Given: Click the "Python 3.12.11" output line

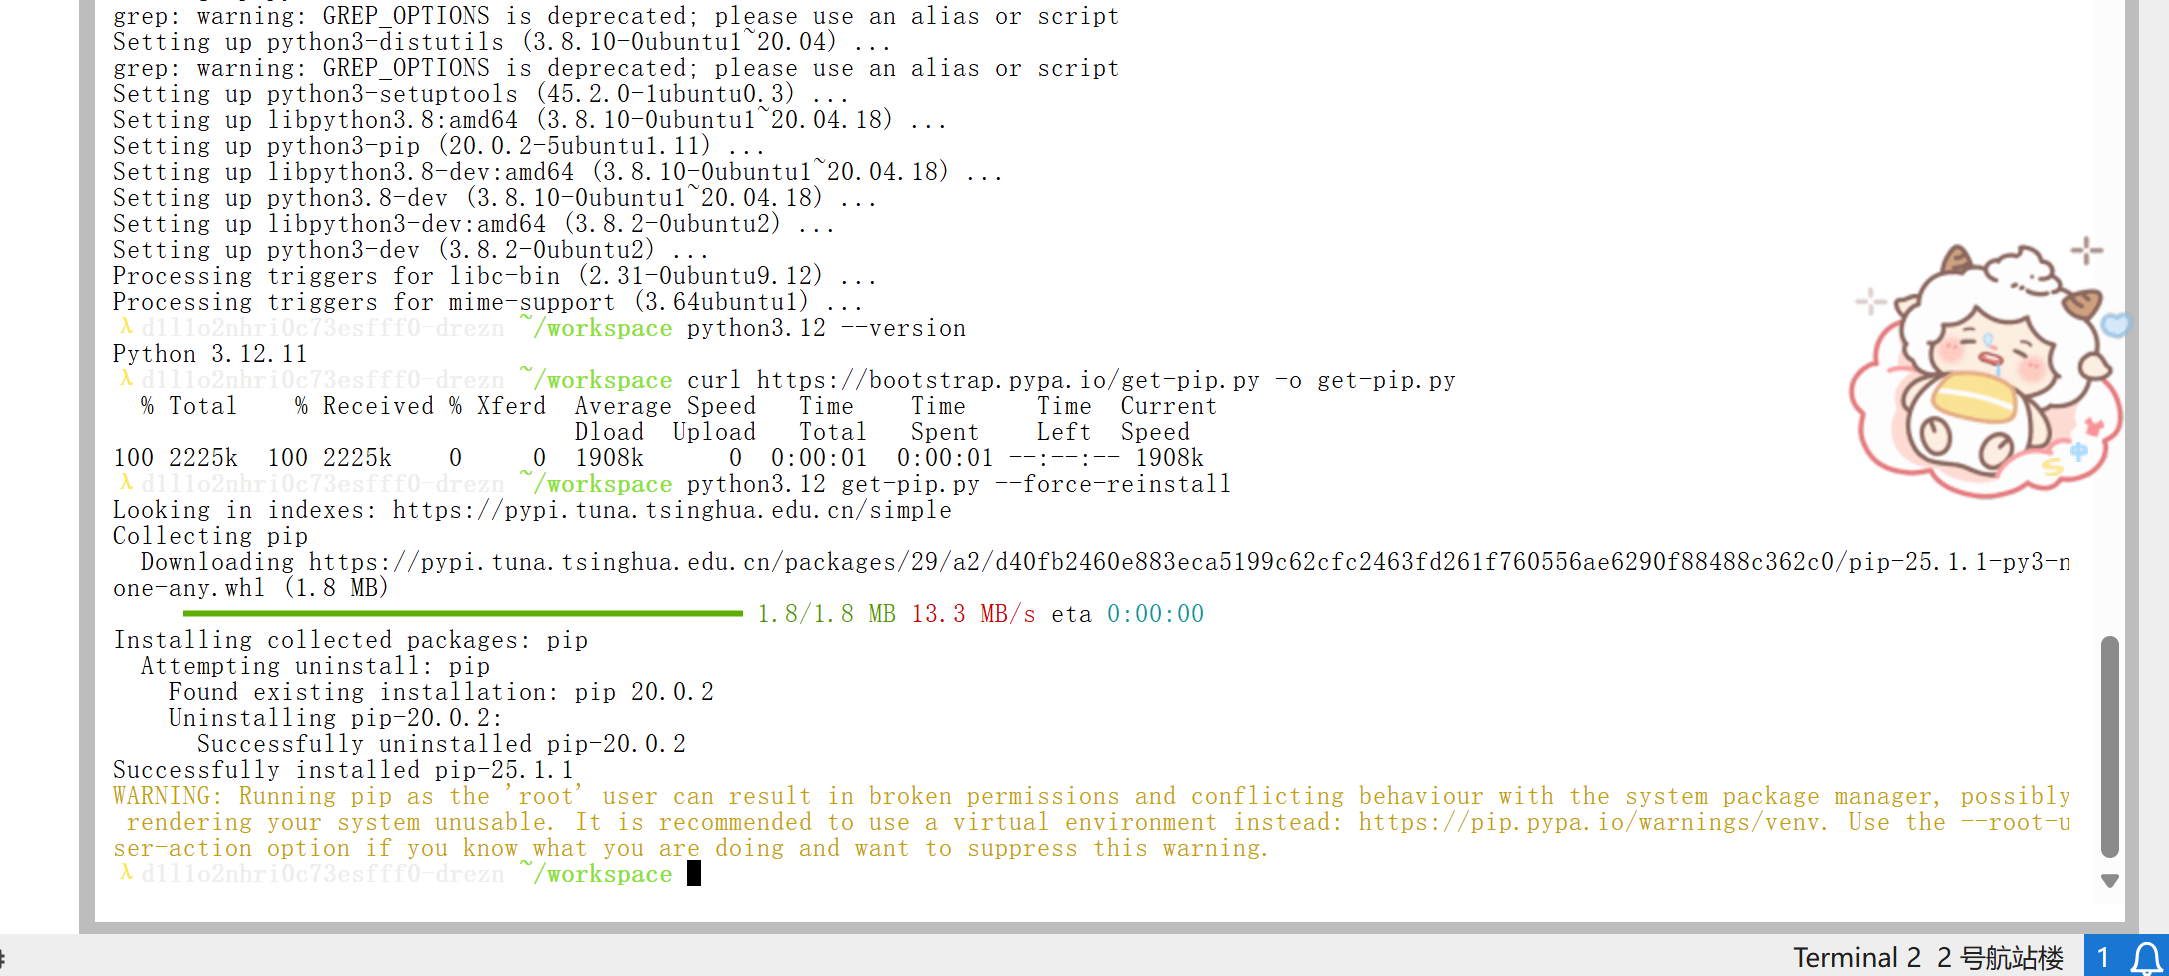Looking at the screenshot, I should tap(210, 354).
